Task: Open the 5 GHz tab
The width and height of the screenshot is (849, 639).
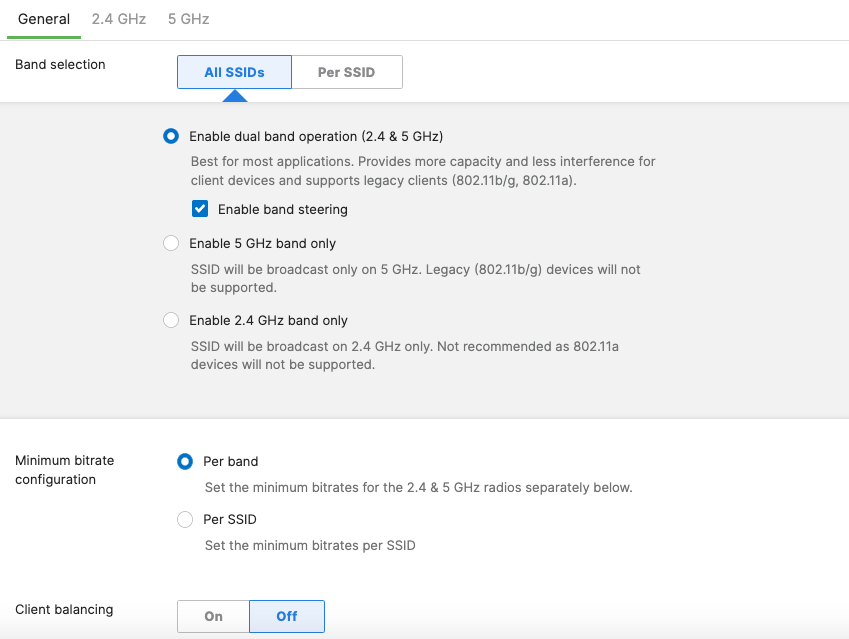Action: click(188, 19)
